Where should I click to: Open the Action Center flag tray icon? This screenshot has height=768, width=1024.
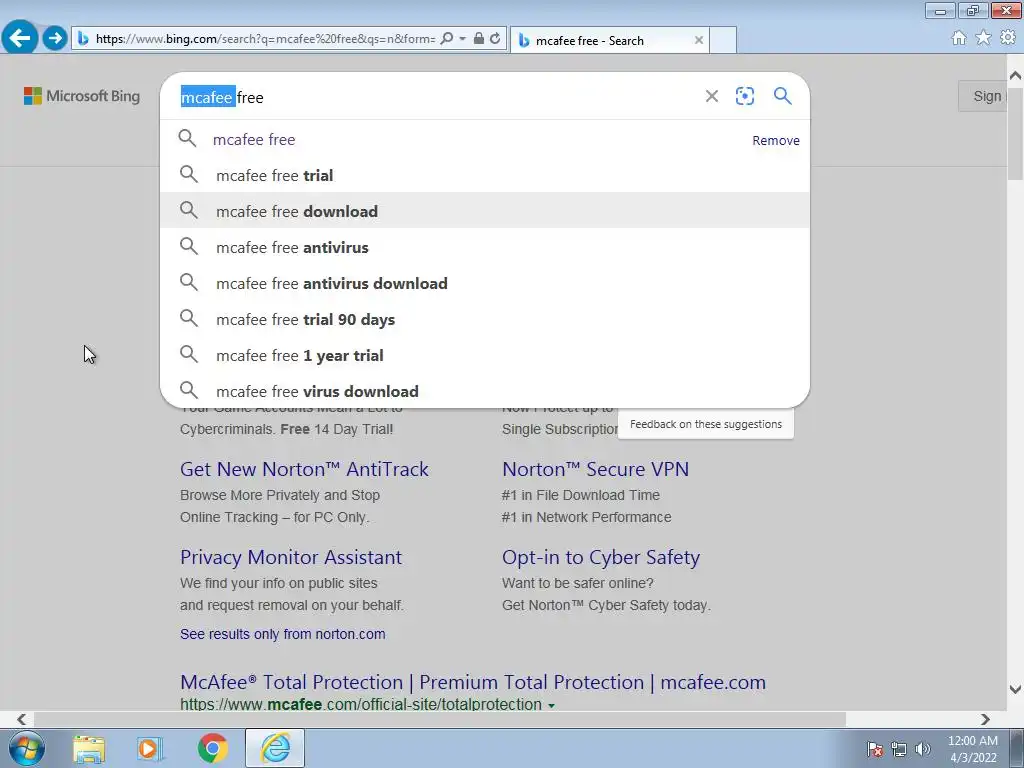pos(875,749)
